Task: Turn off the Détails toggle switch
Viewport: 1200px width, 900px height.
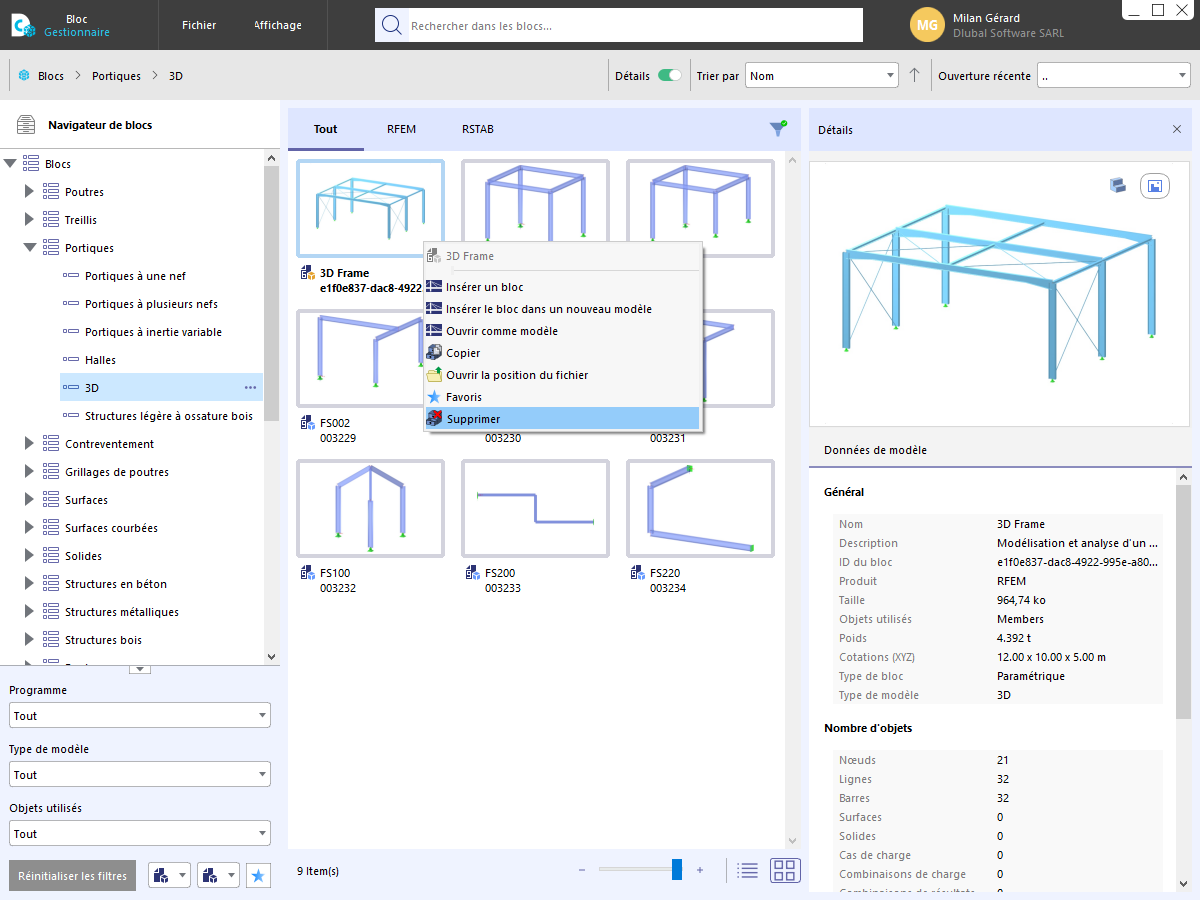Action: [x=670, y=76]
